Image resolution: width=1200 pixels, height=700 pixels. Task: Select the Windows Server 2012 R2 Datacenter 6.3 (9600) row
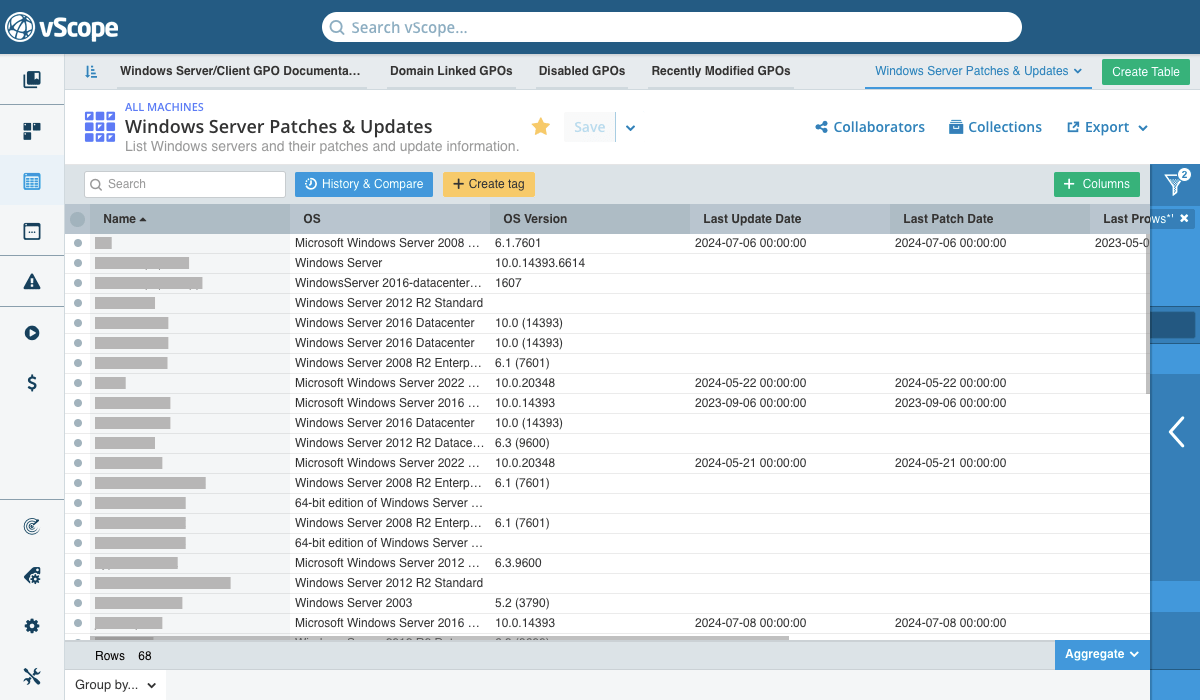click(x=78, y=443)
